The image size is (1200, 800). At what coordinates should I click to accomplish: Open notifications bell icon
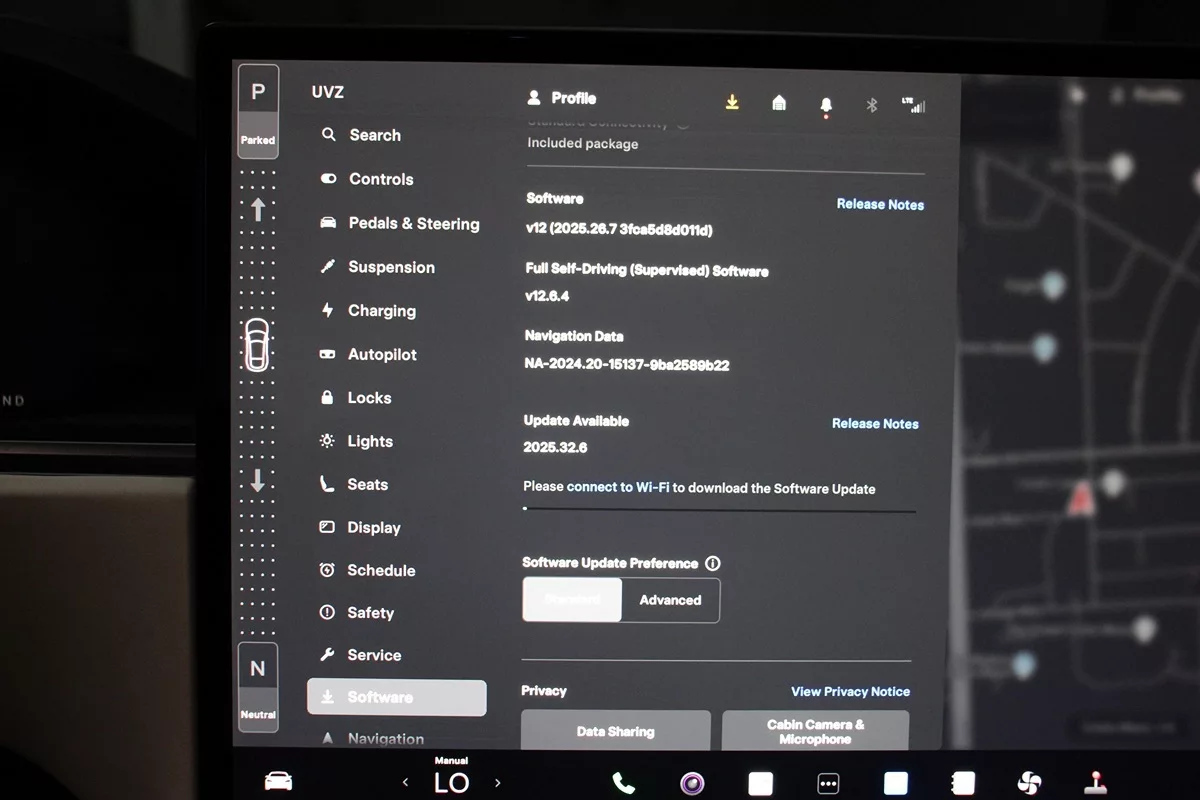click(x=826, y=105)
